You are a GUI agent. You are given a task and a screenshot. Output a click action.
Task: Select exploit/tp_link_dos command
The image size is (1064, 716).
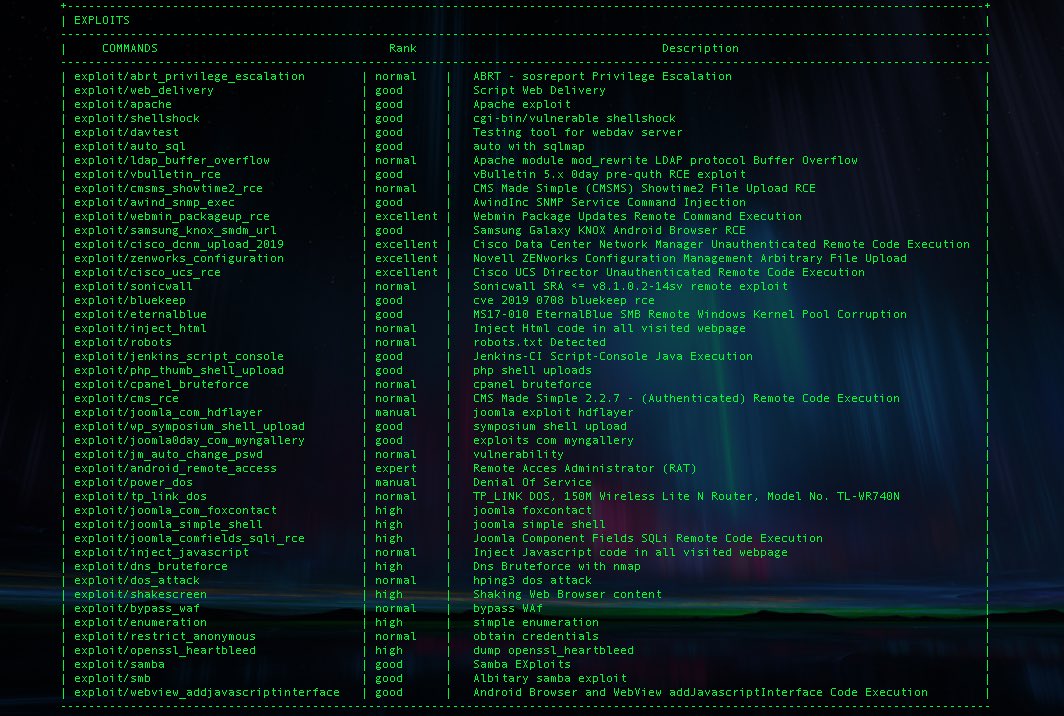[140, 496]
